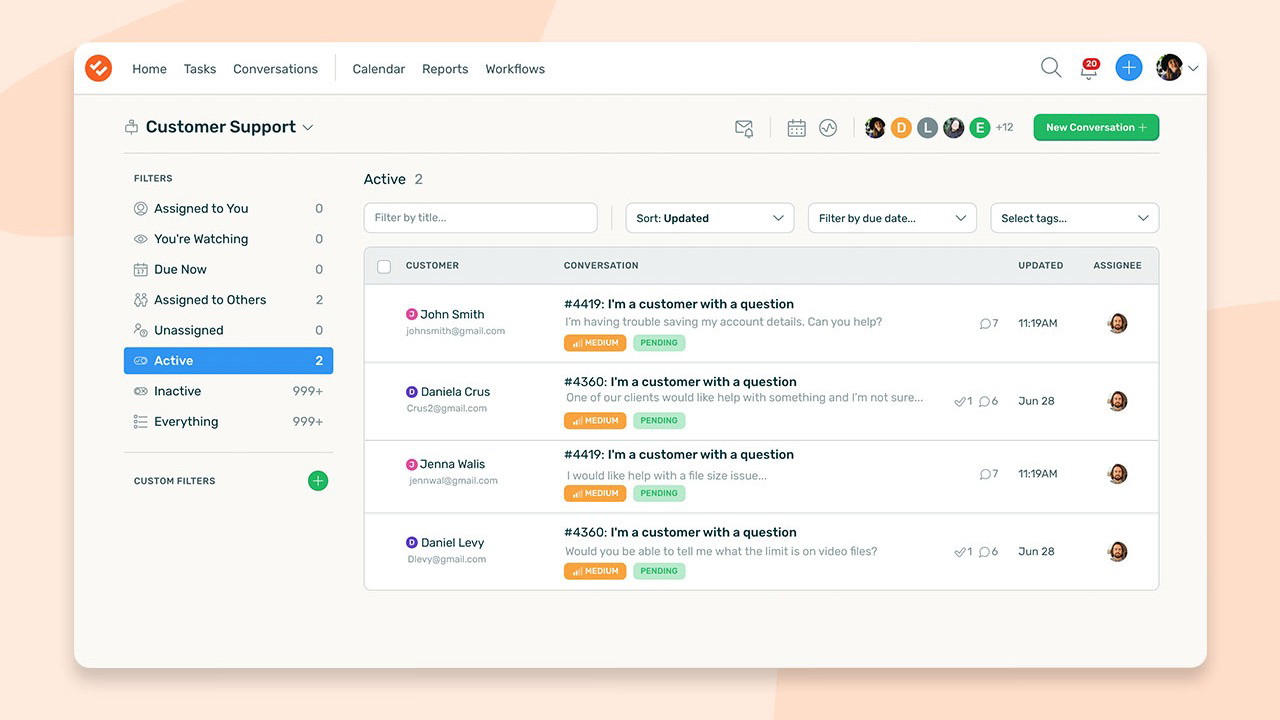Click the MEDIUM priority tag for John Smith

[x=595, y=343]
